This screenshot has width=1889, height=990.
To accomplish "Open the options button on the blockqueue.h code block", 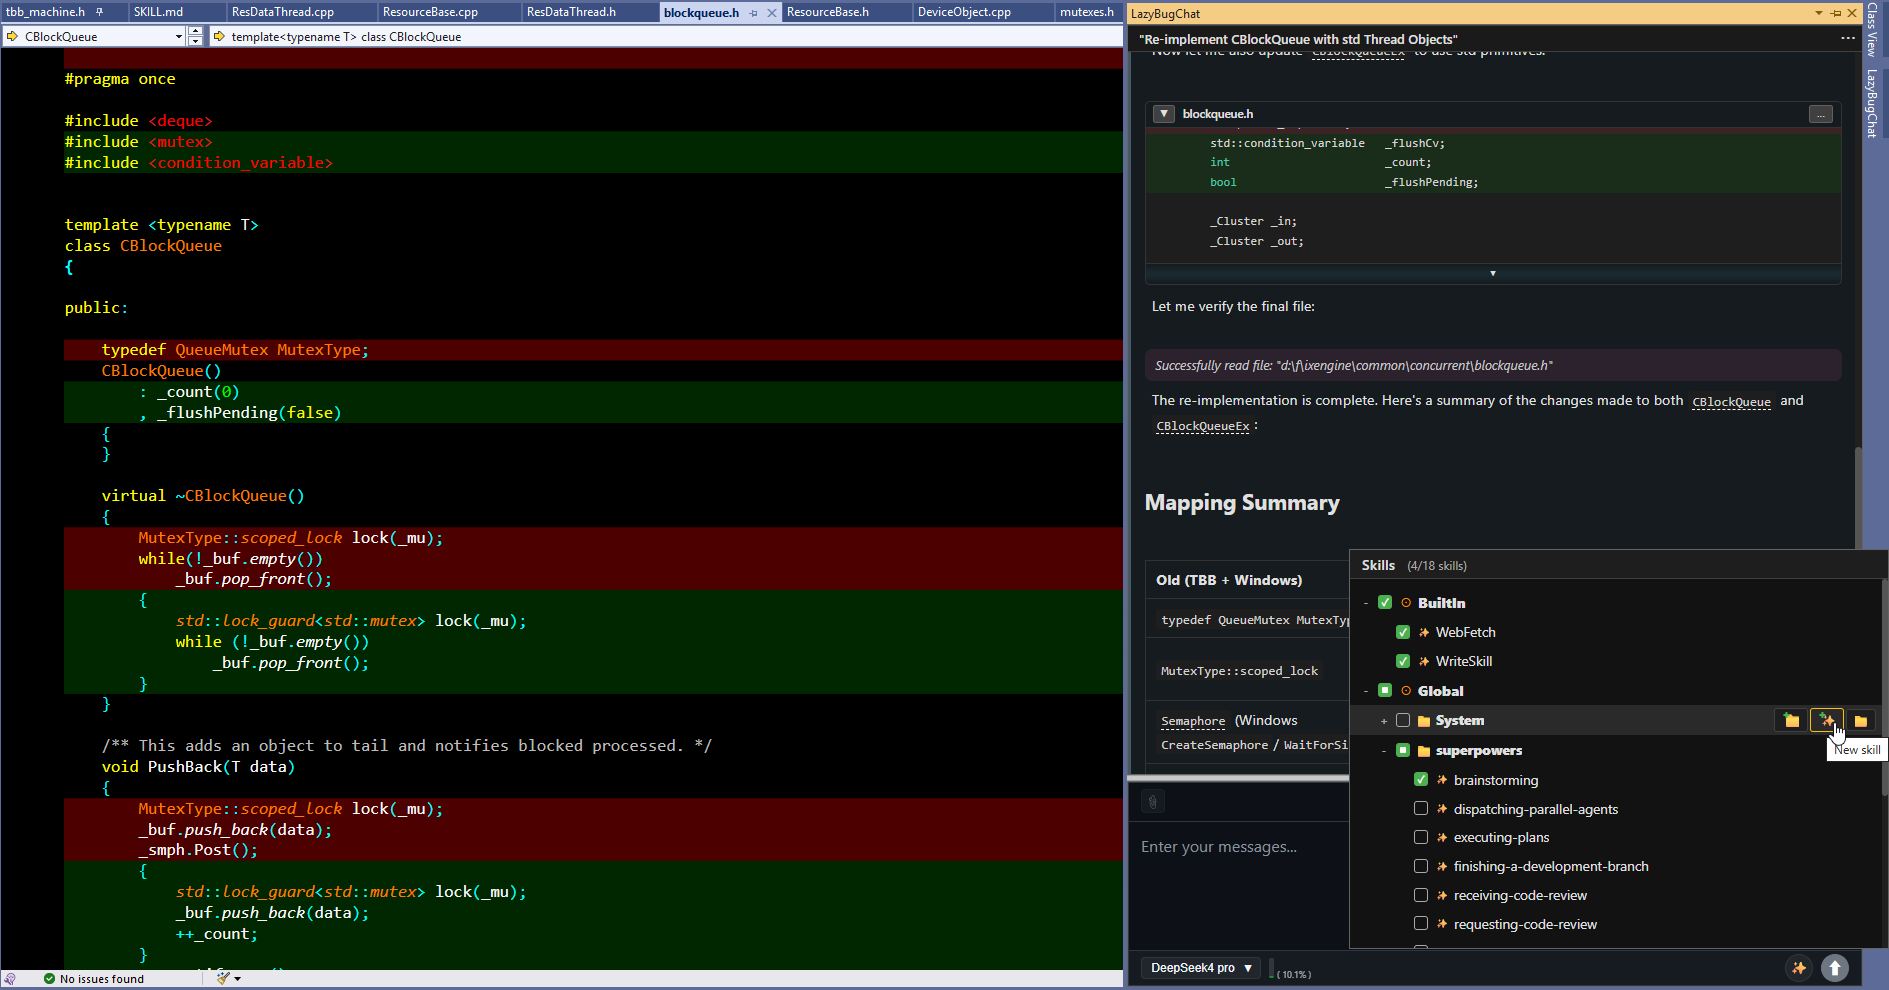I will (x=1821, y=114).
